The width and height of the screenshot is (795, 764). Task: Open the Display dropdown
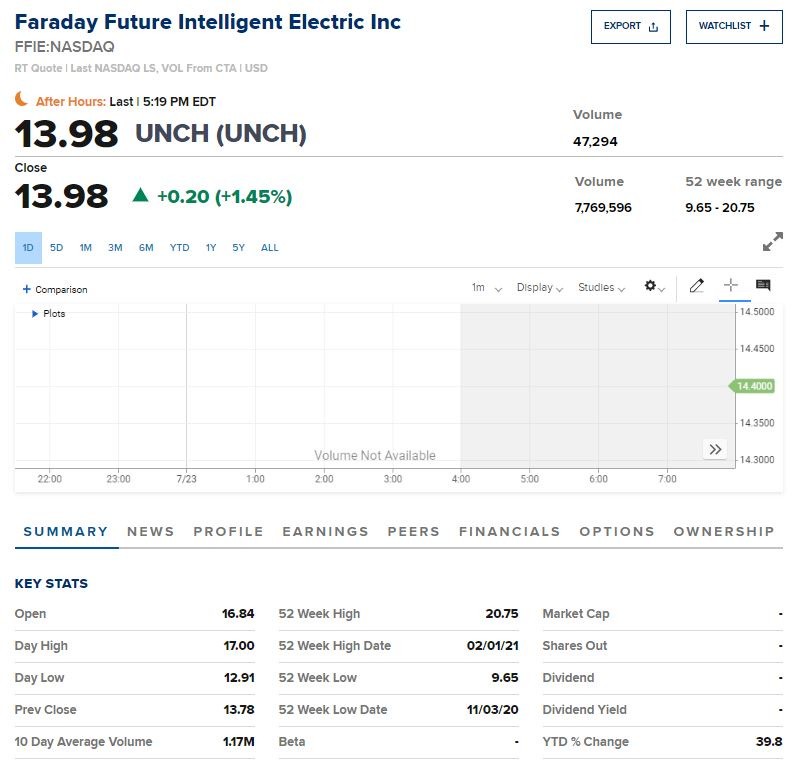click(x=540, y=288)
